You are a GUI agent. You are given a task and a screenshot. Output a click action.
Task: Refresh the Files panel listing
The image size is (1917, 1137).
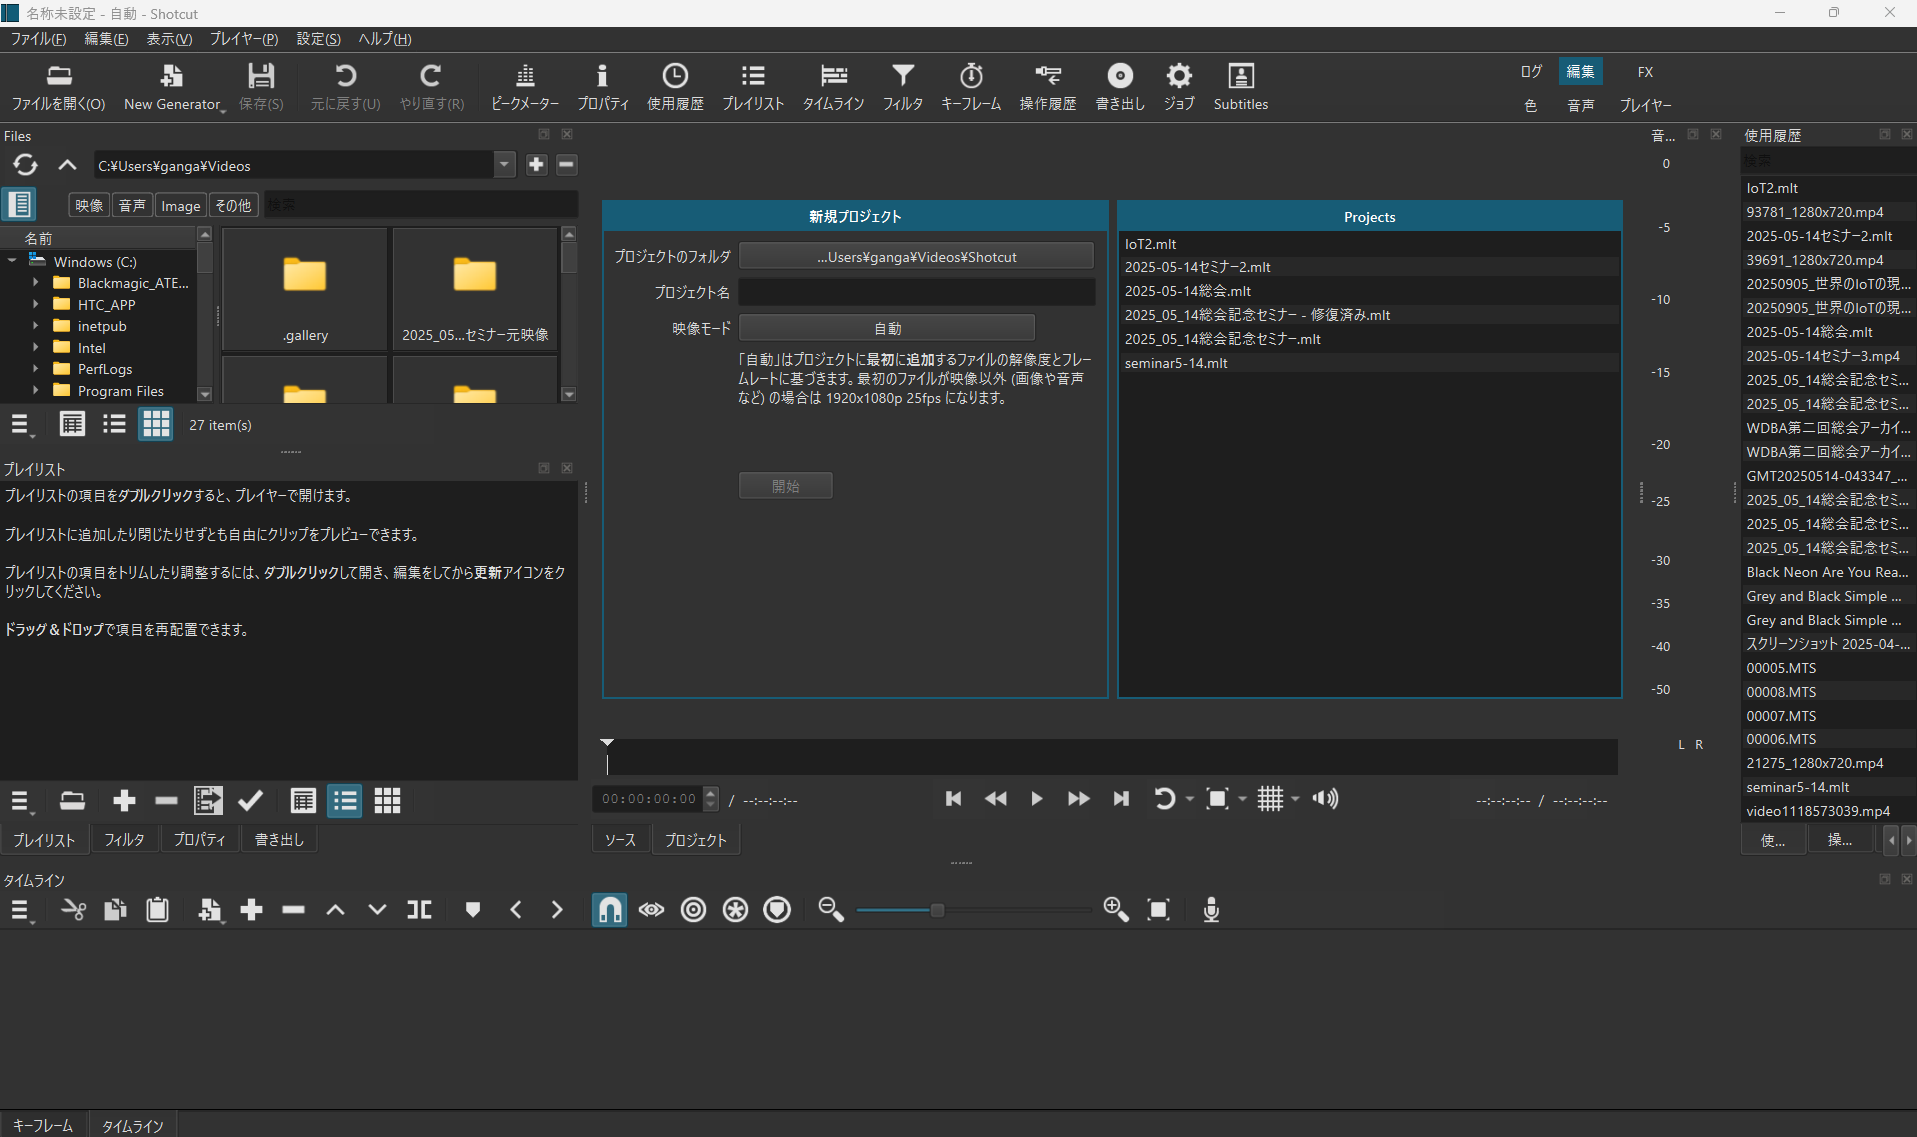pyautogui.click(x=25, y=165)
